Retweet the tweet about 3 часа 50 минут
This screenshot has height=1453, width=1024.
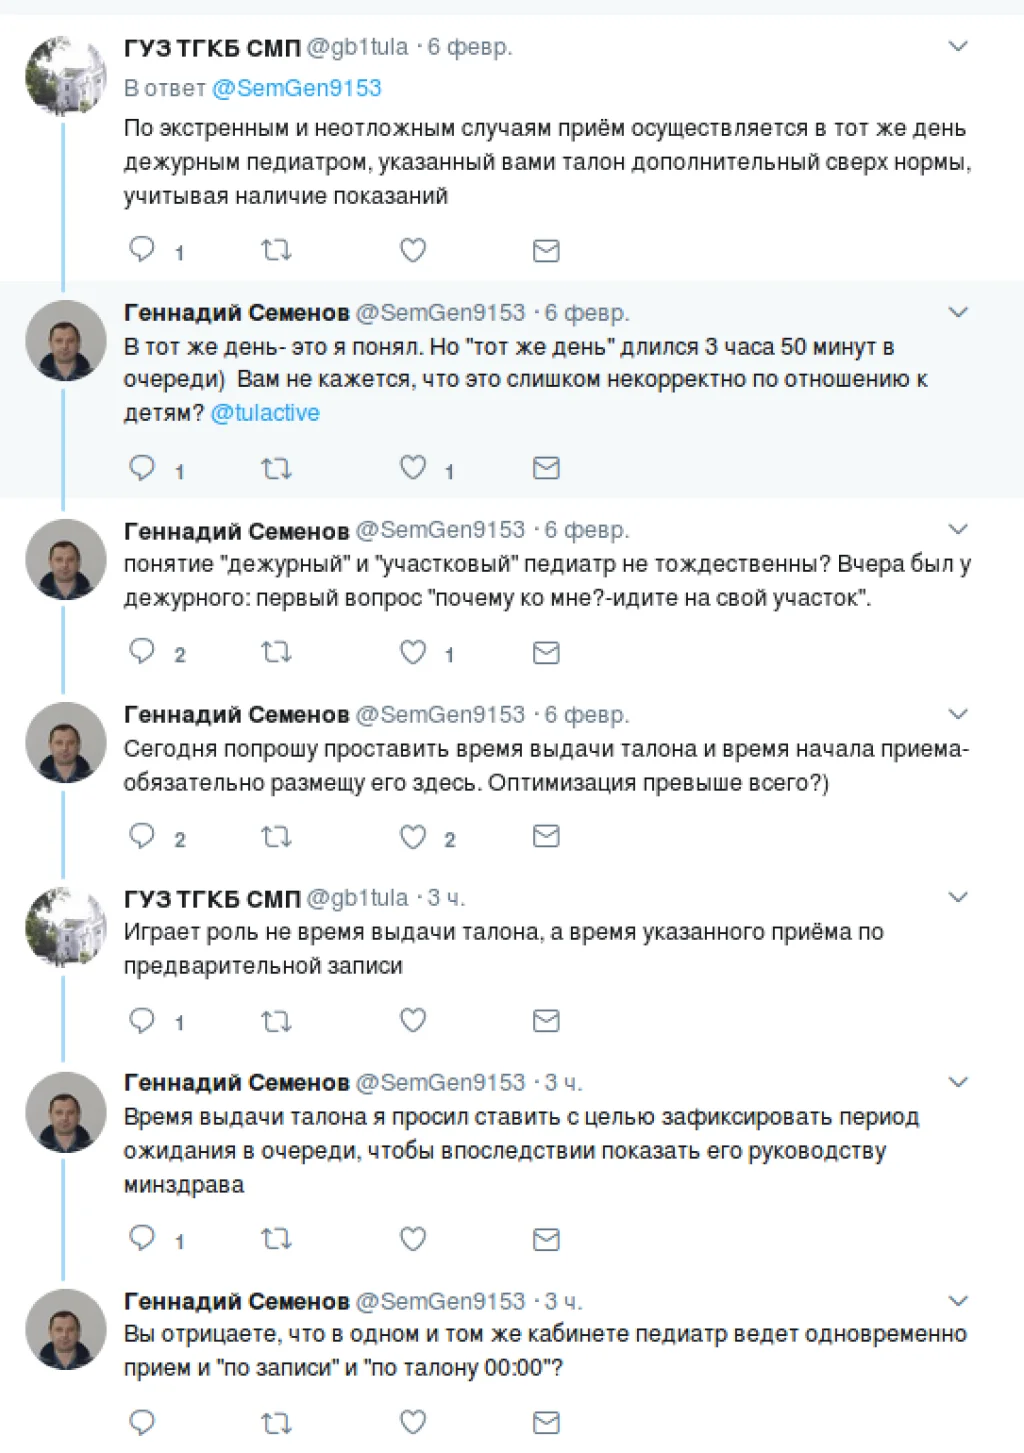[x=276, y=468]
